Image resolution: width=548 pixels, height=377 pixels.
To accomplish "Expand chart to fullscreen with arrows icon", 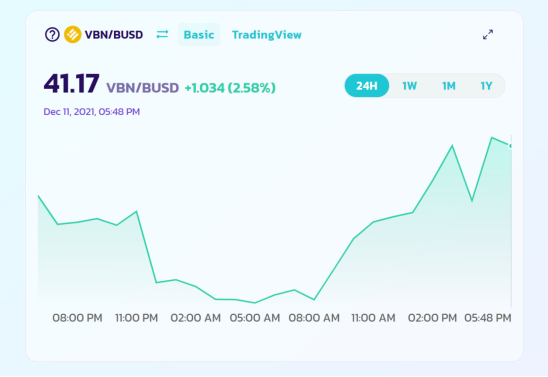I will (x=488, y=34).
